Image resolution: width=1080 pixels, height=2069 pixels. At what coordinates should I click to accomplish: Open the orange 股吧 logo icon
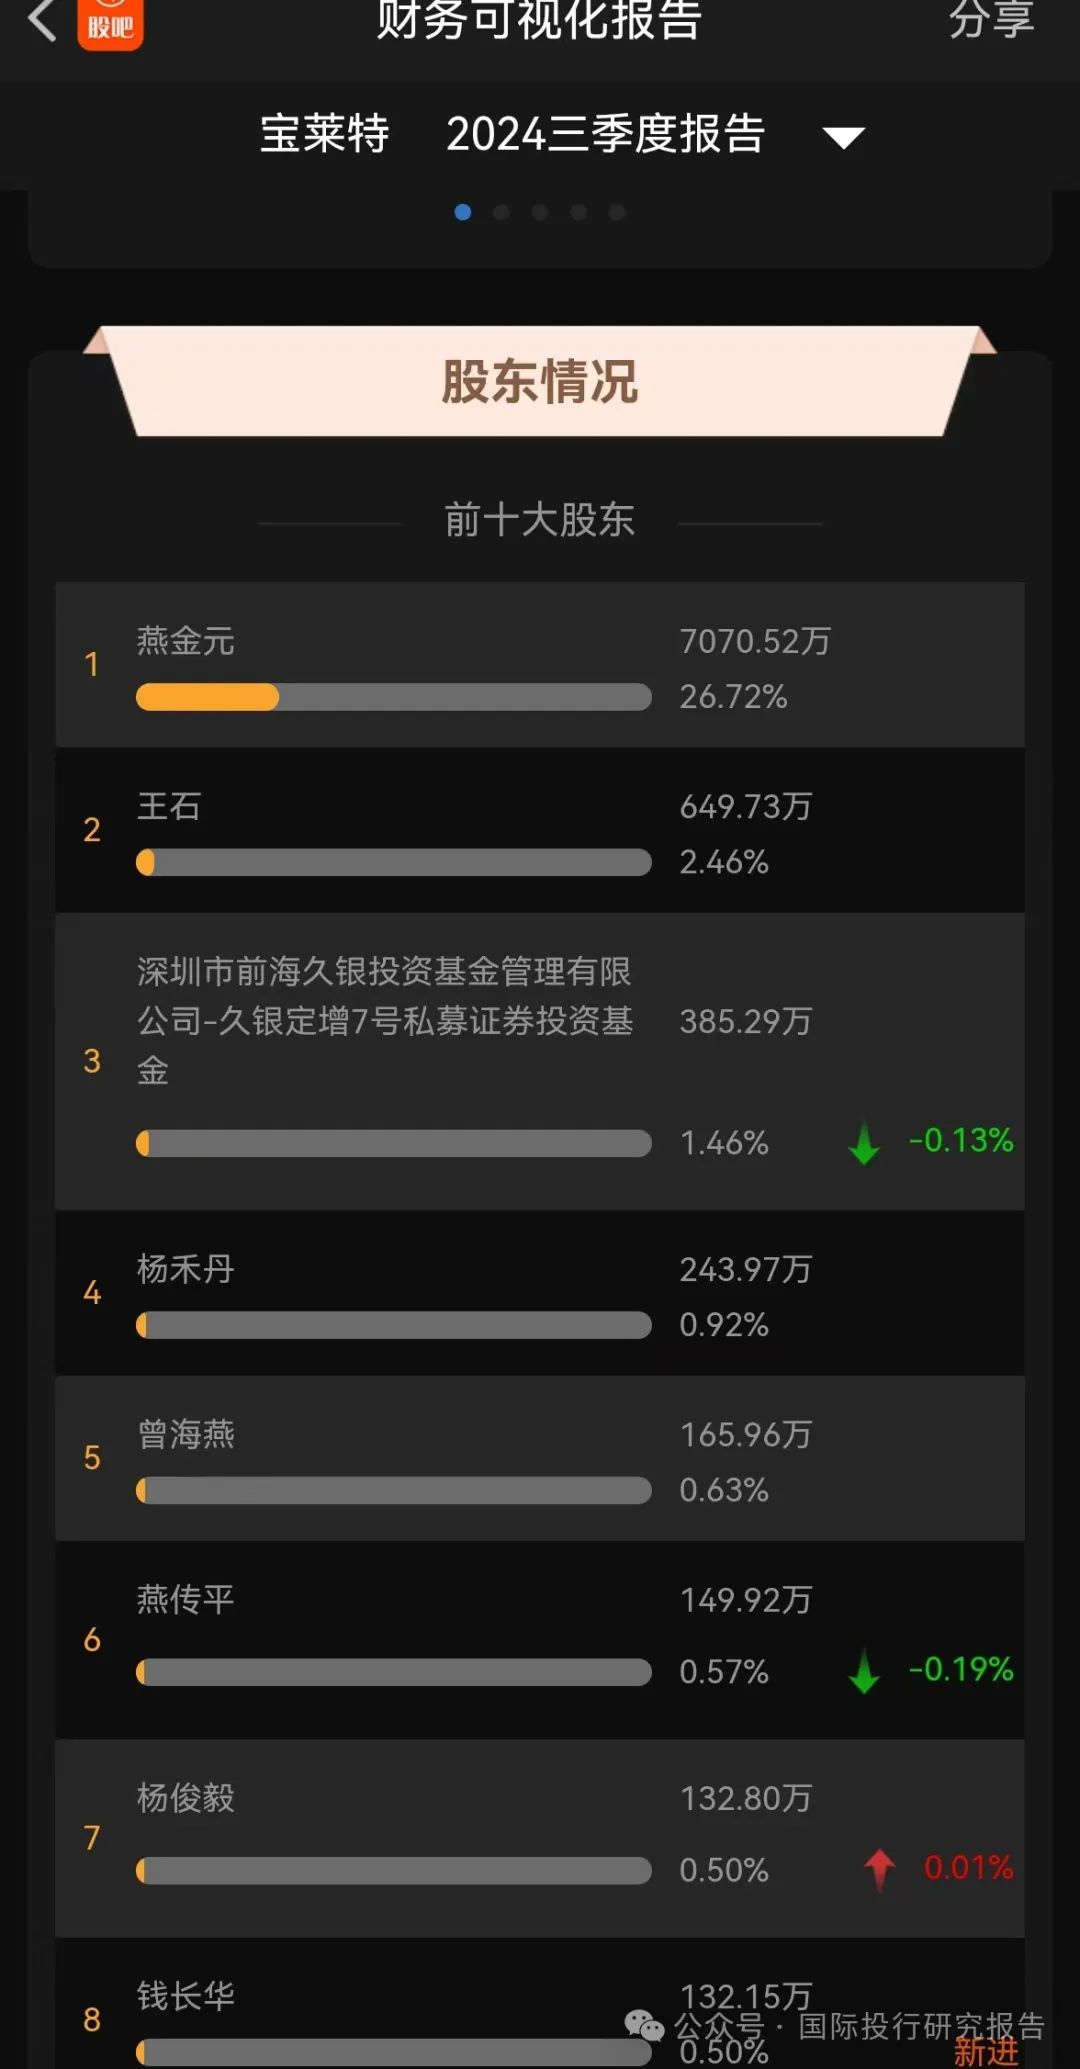110,22
